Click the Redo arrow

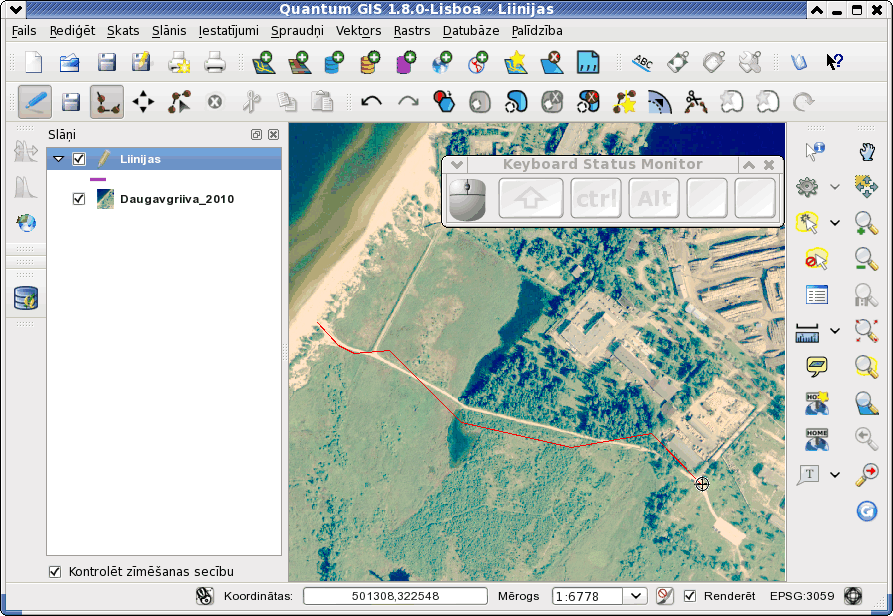(408, 102)
